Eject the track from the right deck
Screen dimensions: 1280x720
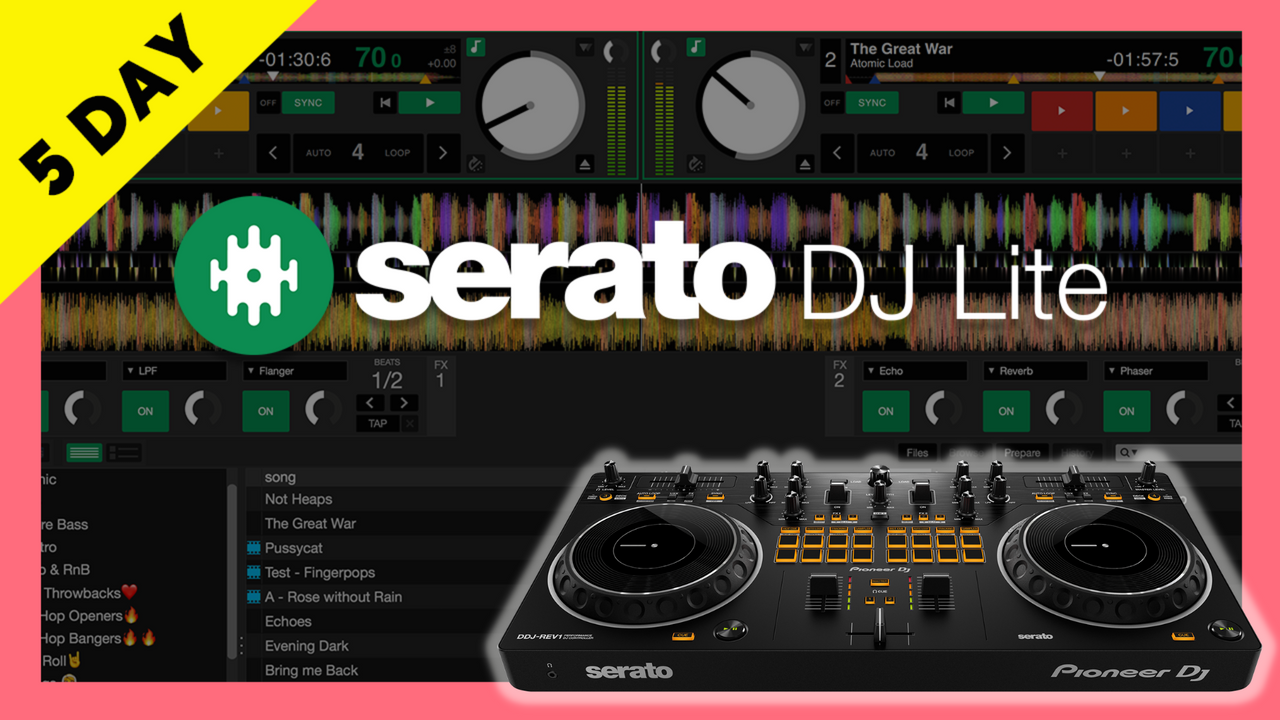pyautogui.click(x=585, y=164)
